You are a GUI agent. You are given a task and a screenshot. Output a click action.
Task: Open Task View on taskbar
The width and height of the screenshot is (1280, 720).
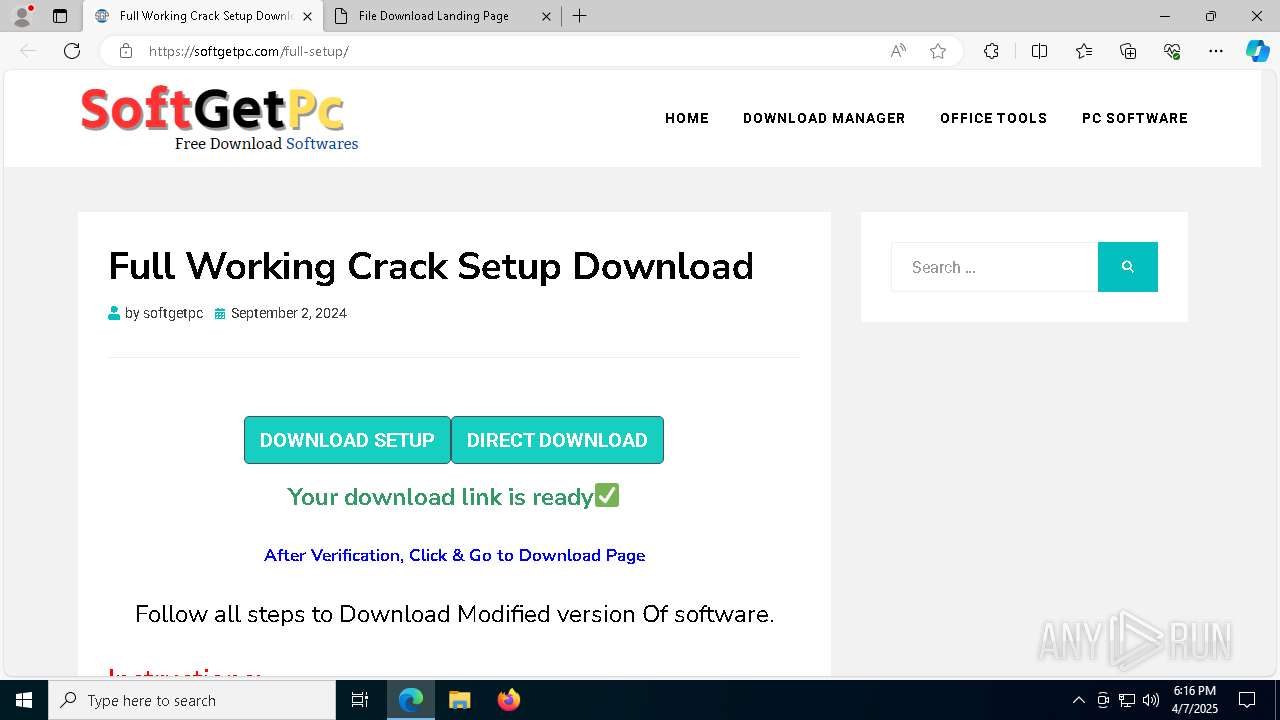click(360, 700)
